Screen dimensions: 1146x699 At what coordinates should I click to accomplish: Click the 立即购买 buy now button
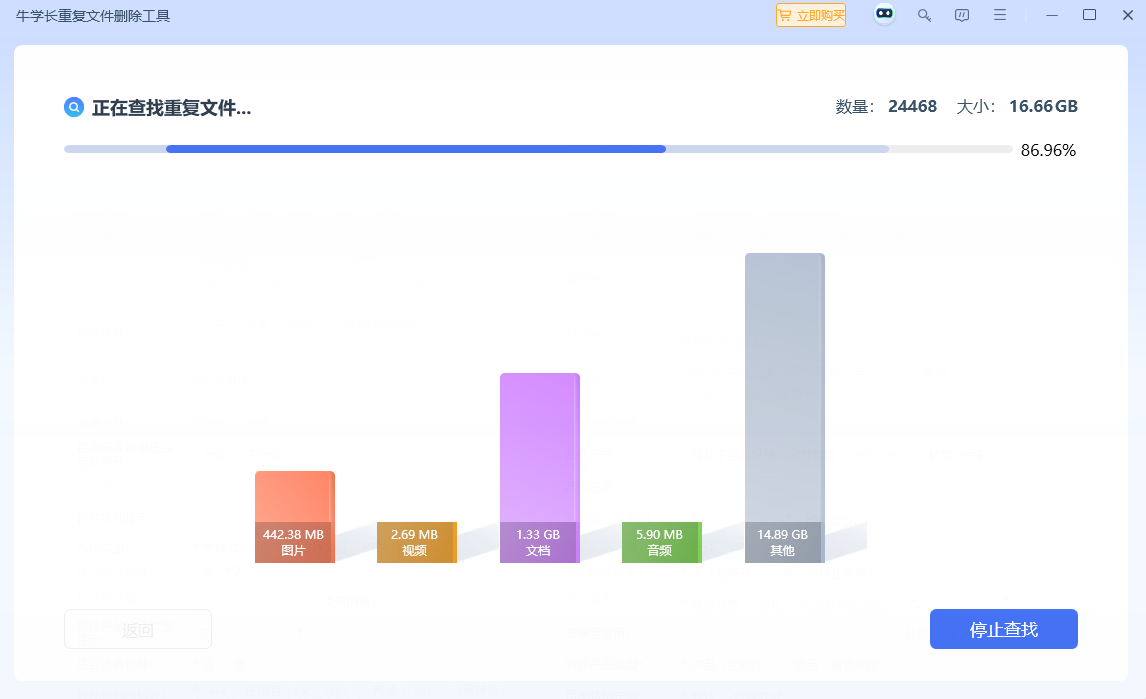pos(811,15)
